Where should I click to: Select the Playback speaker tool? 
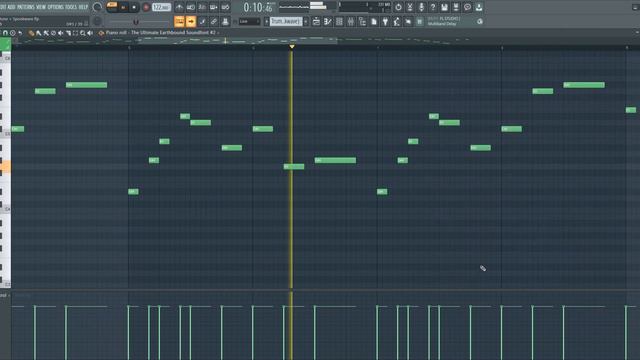coord(90,33)
